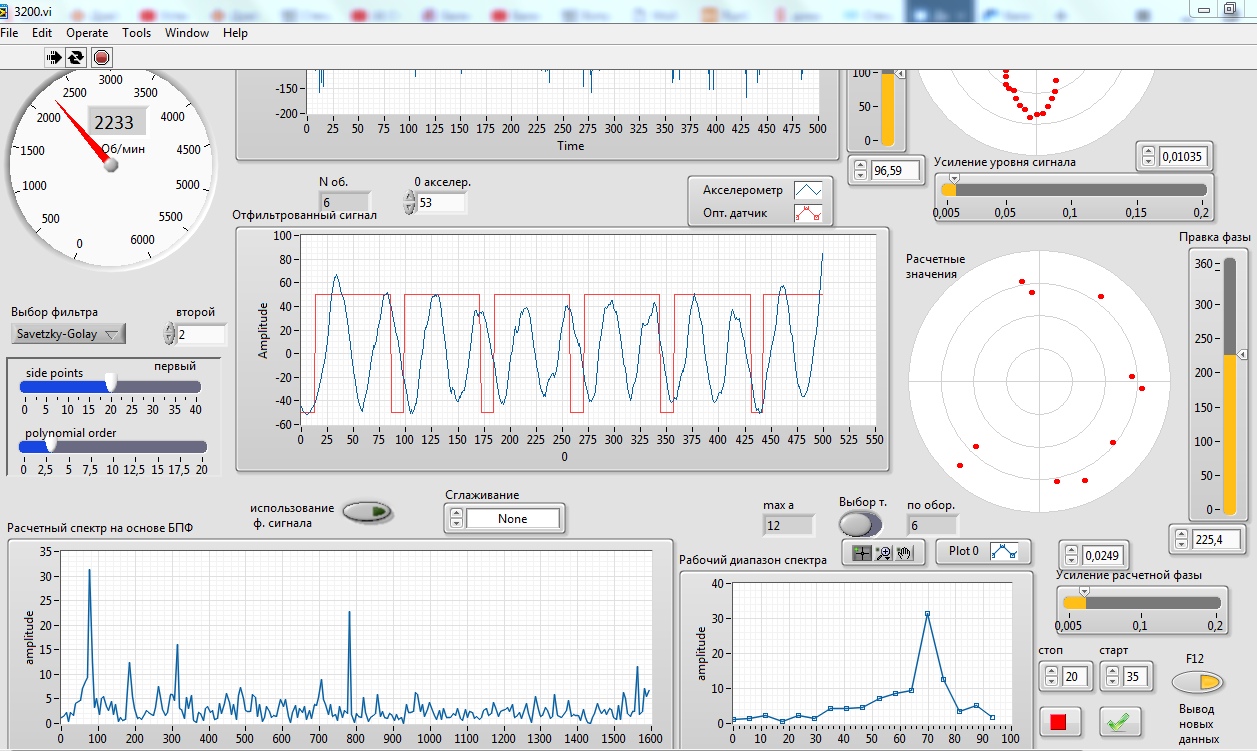Viewport: 1257px width, 751px height.
Task: Toggle the 'Выбор т.' round switch
Action: (x=859, y=524)
